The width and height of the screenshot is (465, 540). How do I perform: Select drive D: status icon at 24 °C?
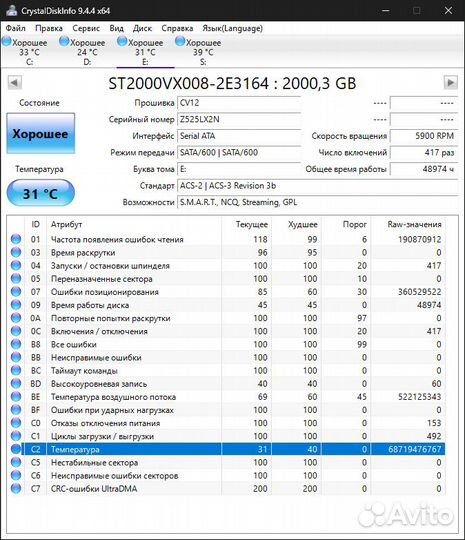click(64, 42)
